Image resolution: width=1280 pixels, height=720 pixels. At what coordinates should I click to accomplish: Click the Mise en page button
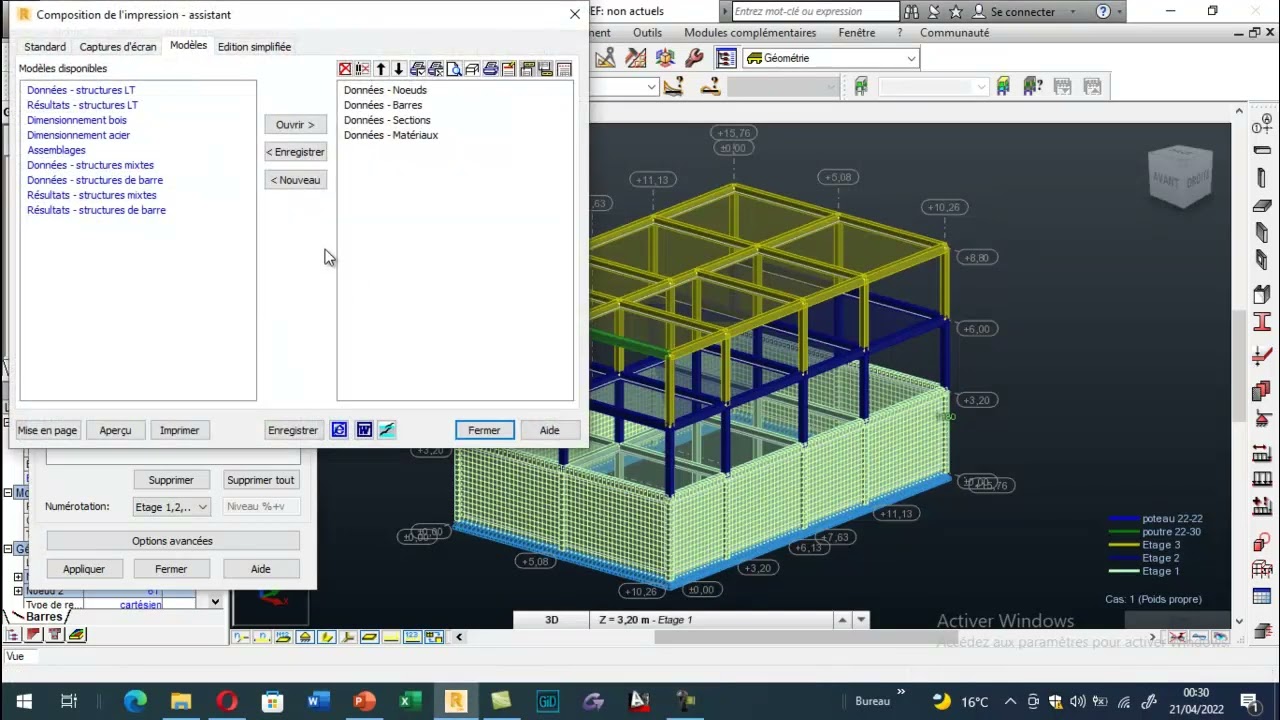[47, 430]
